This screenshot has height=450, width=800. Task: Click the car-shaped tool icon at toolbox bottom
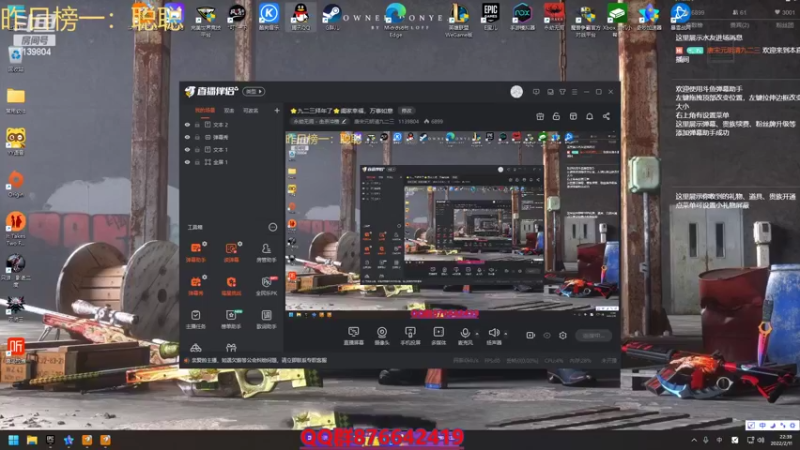(x=195, y=348)
